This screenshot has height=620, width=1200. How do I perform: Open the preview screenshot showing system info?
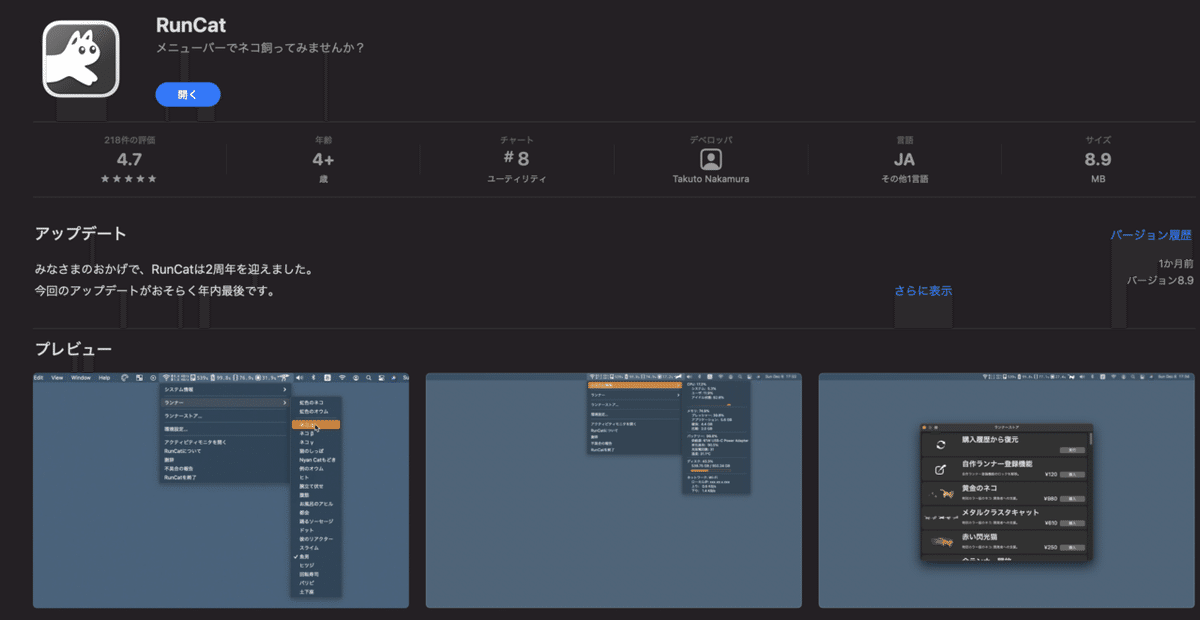point(614,490)
